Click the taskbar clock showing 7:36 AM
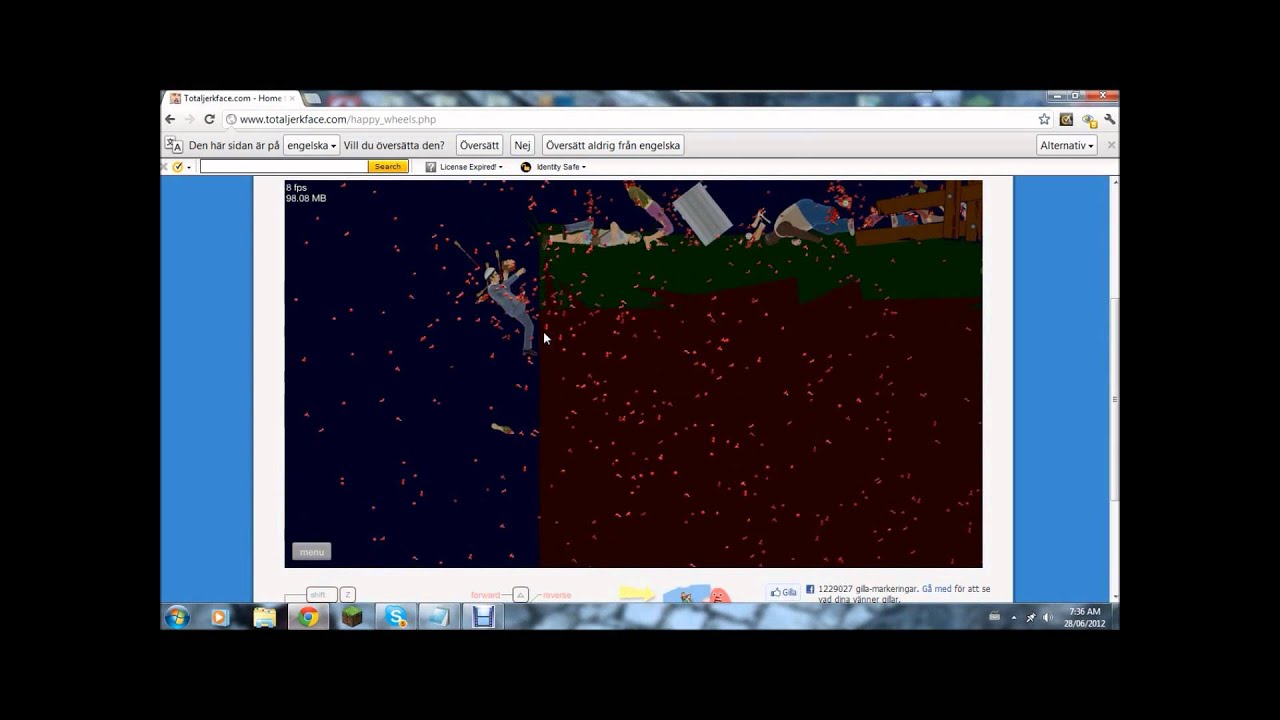The width and height of the screenshot is (1280, 720). (x=1084, y=617)
